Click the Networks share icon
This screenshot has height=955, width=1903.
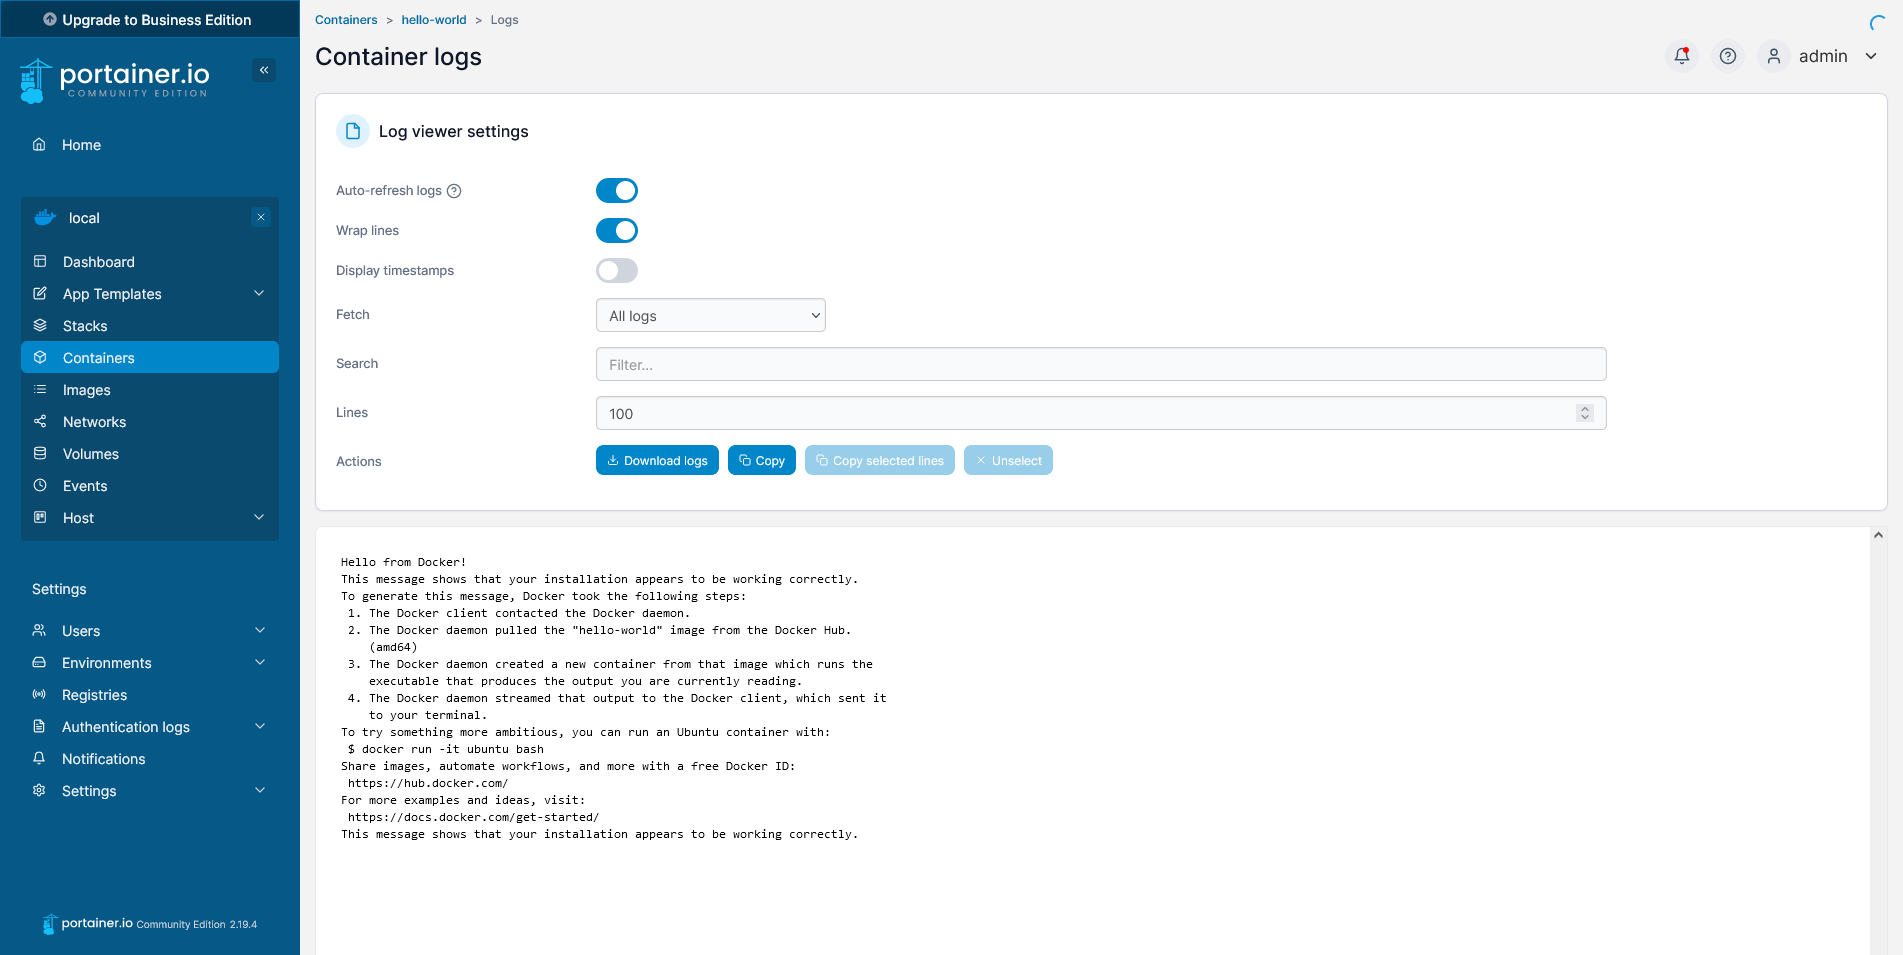pyautogui.click(x=40, y=421)
